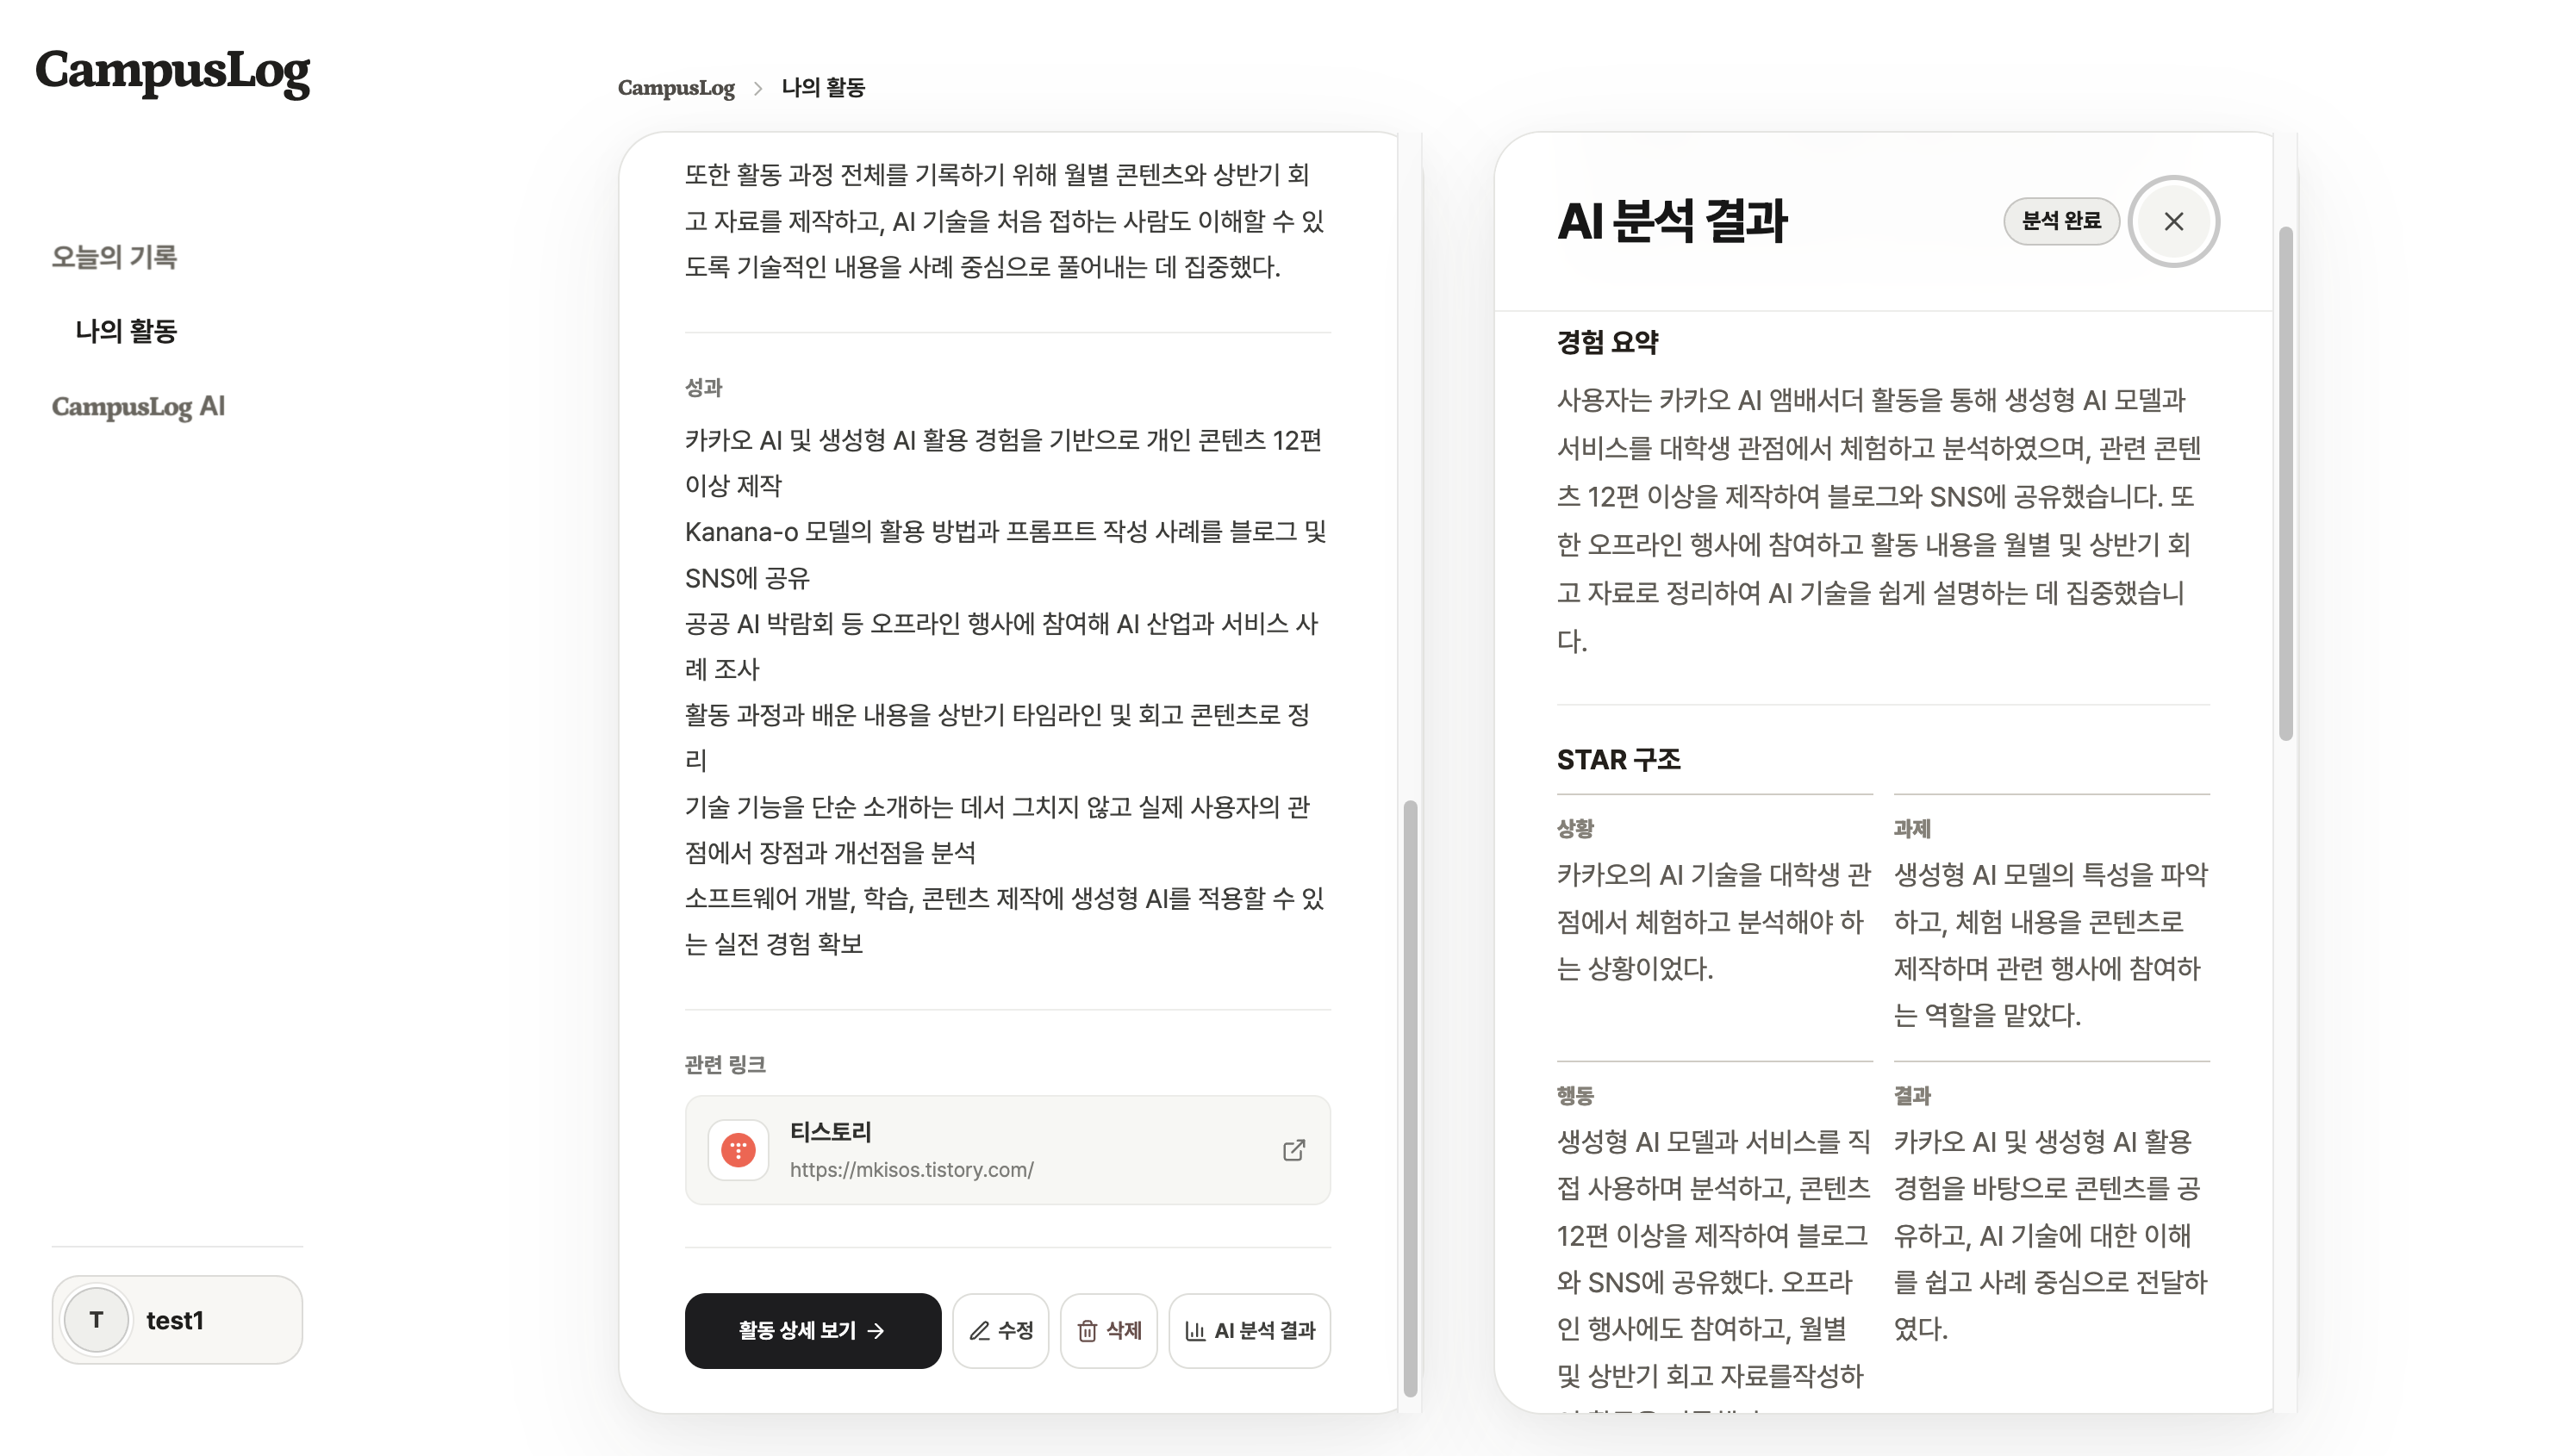The height and width of the screenshot is (1456, 2568).
Task: Click the 성과 section label
Action: (703, 387)
